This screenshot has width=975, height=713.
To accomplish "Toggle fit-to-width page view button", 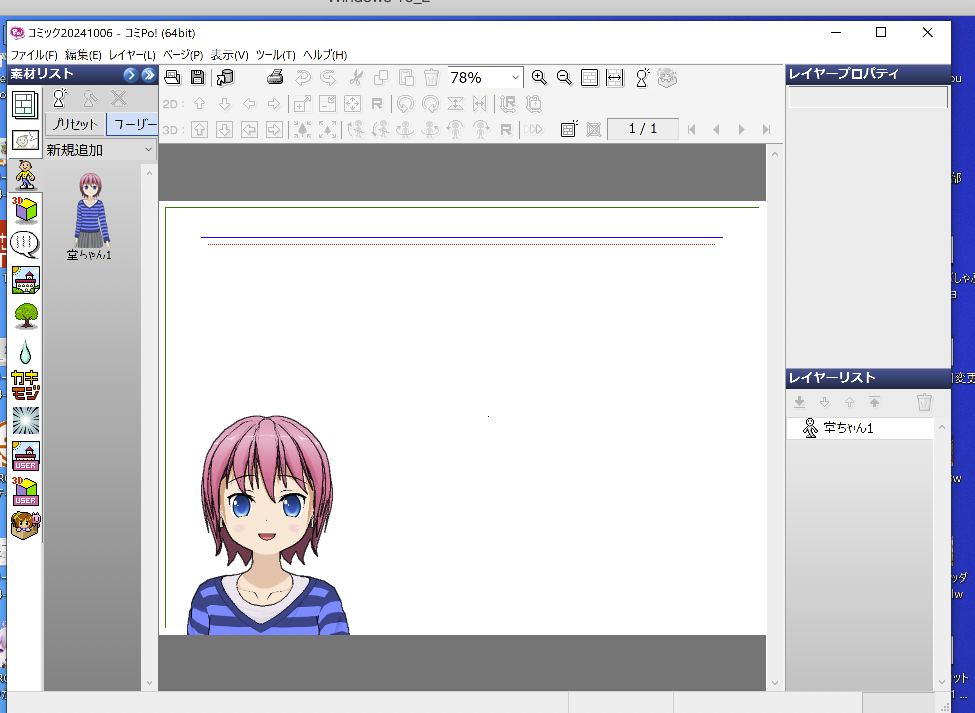I will [615, 77].
